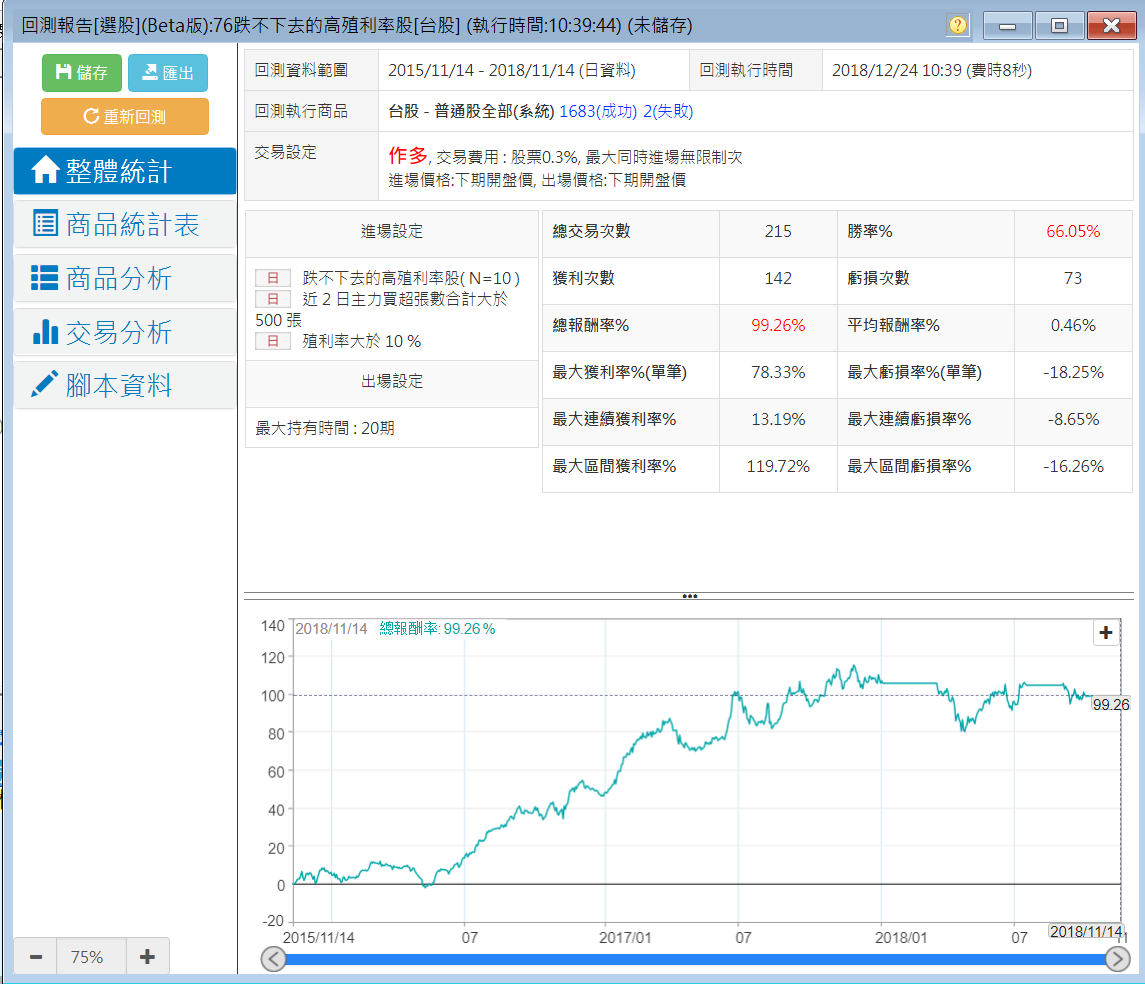Save the report with 儲存 button

pos(81,73)
